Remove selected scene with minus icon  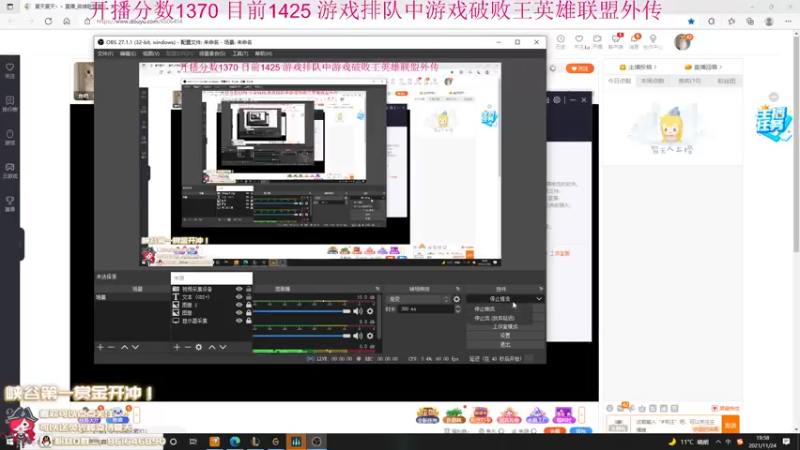pos(111,347)
